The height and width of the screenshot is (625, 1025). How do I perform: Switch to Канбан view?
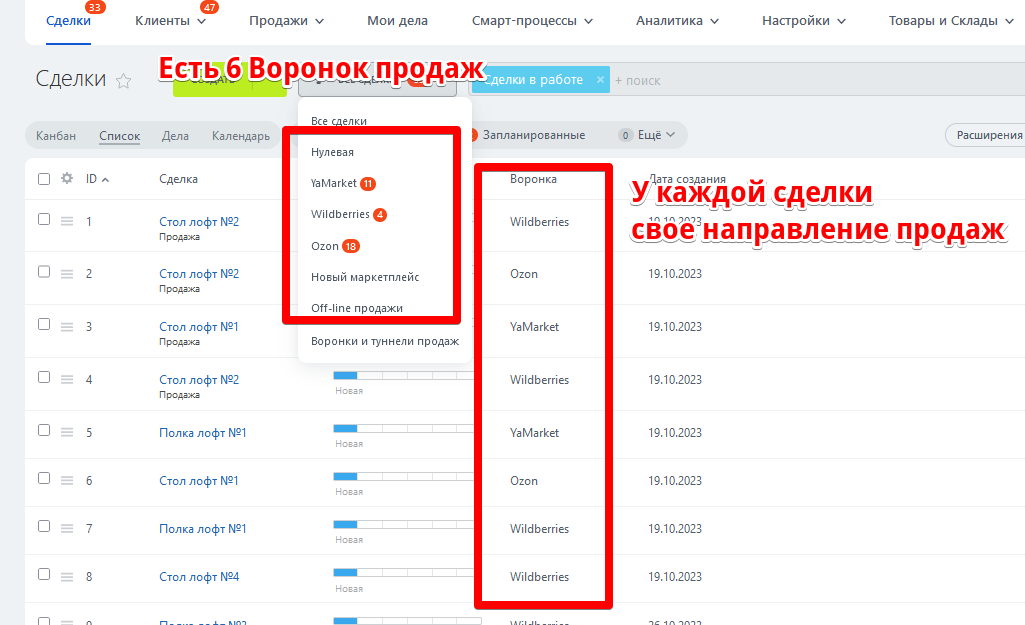pos(56,135)
